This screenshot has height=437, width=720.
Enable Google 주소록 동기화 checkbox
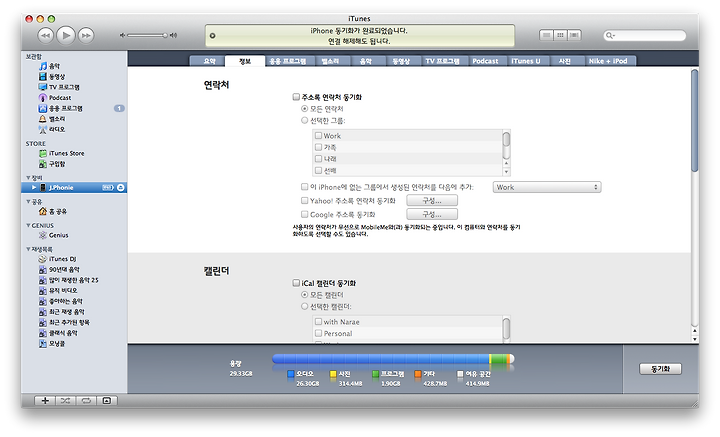pos(304,214)
